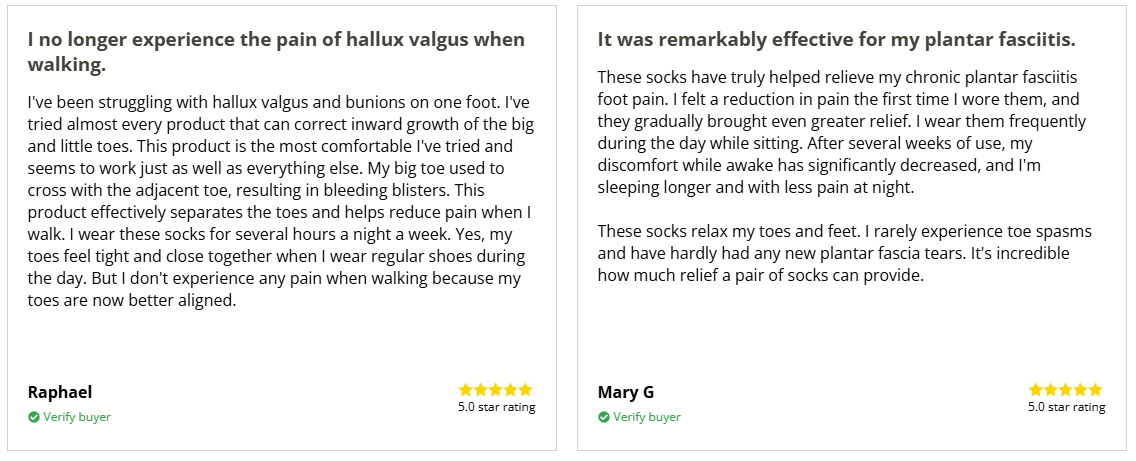Click the fifth star in Raphael's rating
Viewport: 1136px width, 461px height.
[526, 390]
